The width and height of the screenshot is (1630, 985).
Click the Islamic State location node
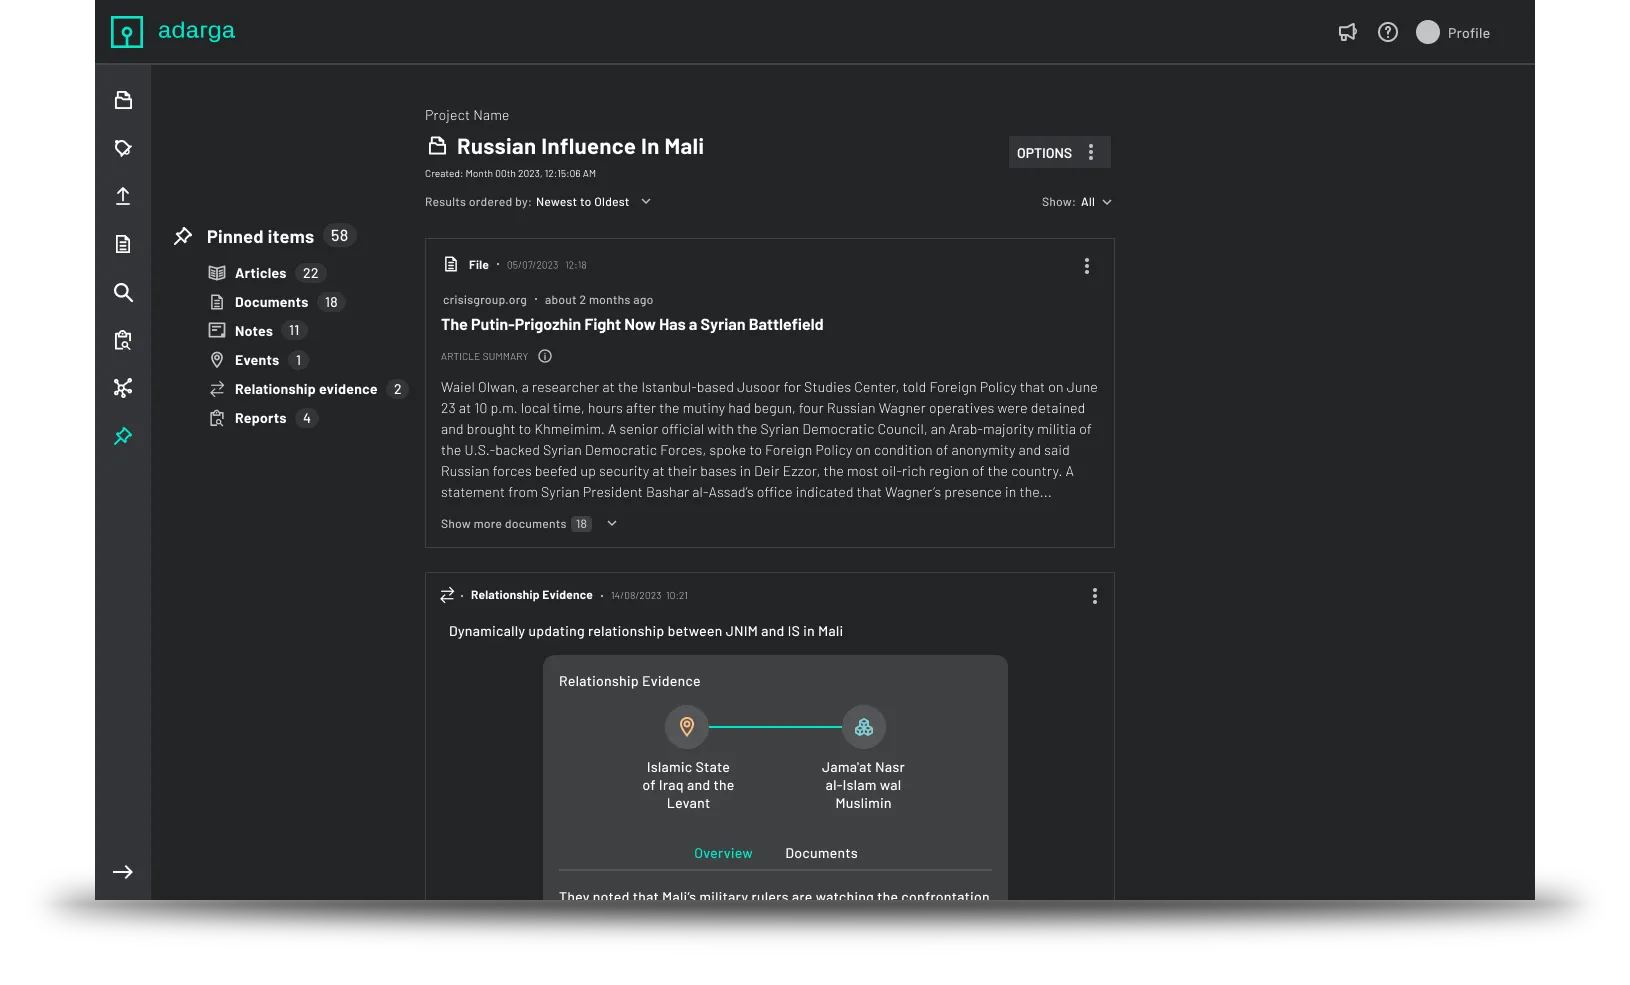pyautogui.click(x=687, y=727)
